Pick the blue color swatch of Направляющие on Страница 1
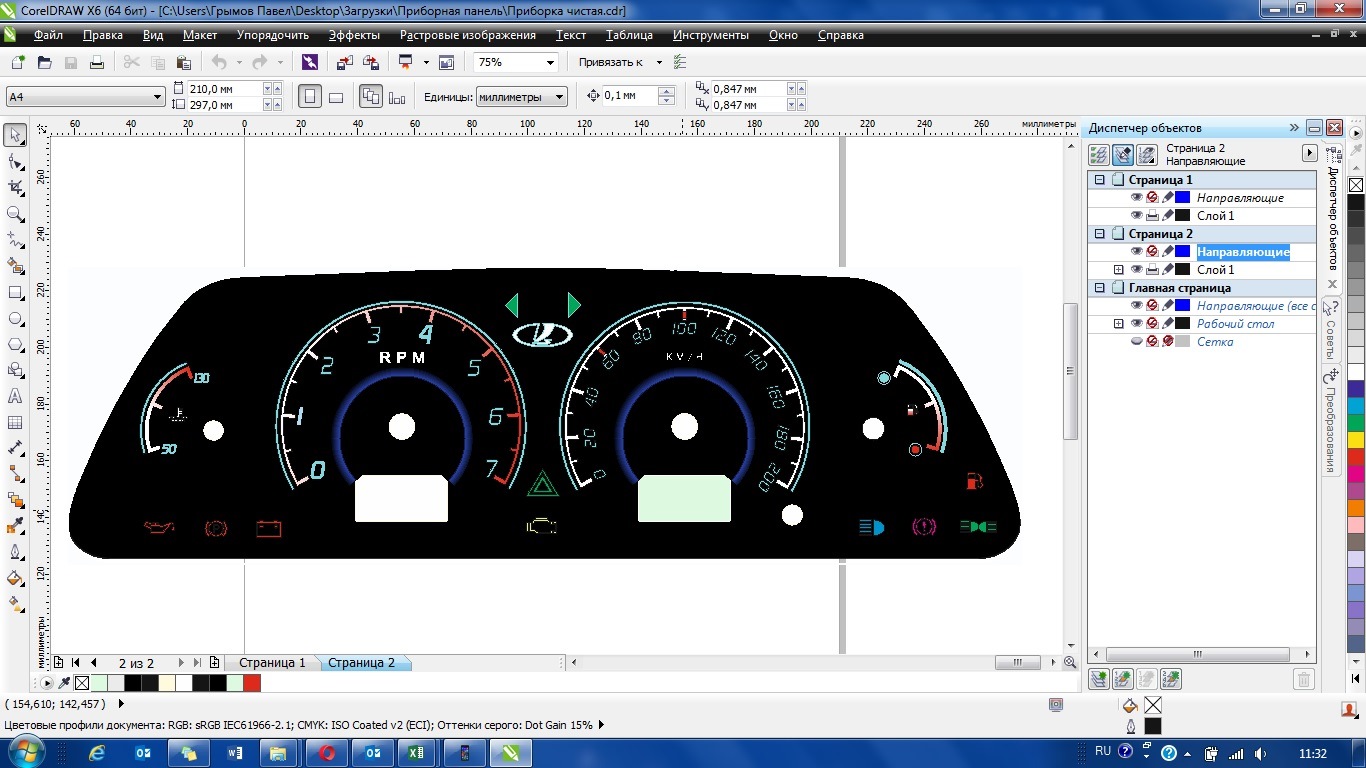Screen dimensions: 1366x768 1183,198
